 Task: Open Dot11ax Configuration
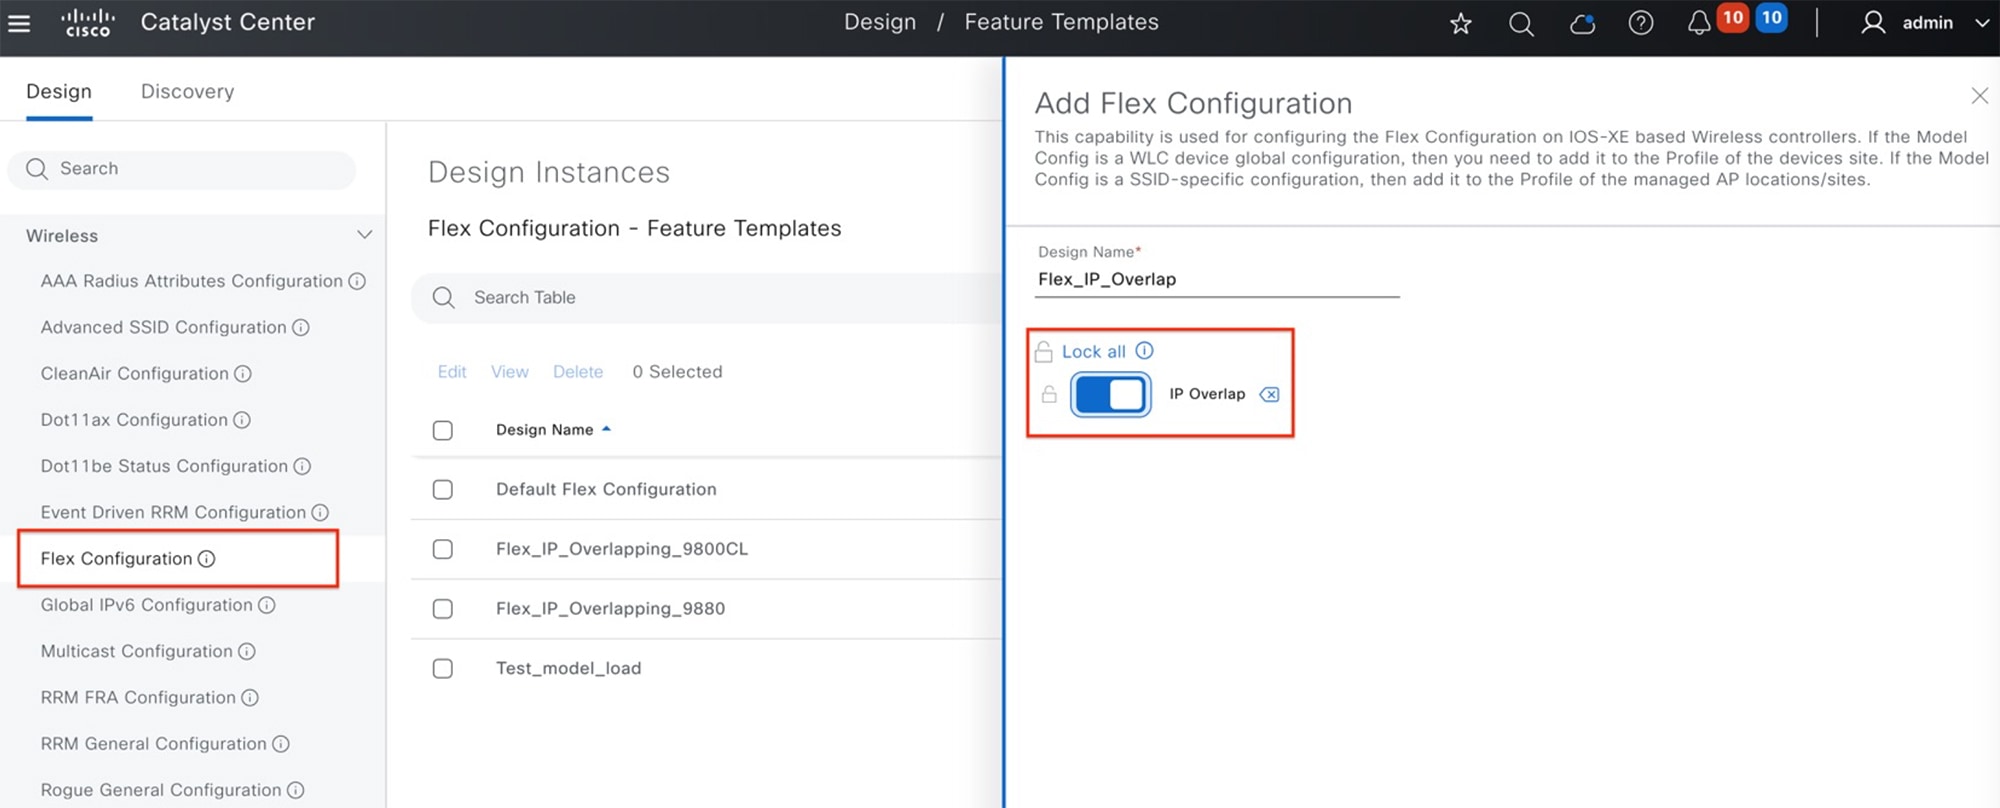[134, 420]
